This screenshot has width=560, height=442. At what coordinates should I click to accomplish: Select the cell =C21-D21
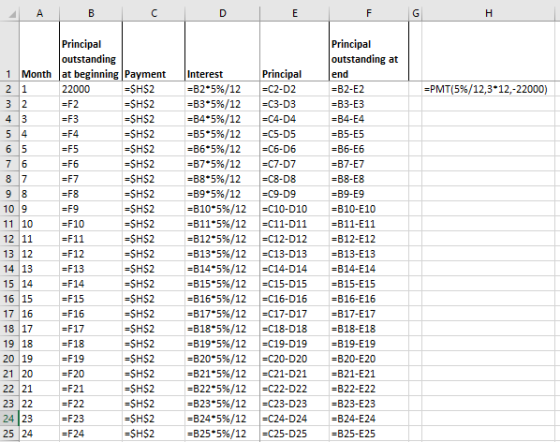pyautogui.click(x=294, y=374)
